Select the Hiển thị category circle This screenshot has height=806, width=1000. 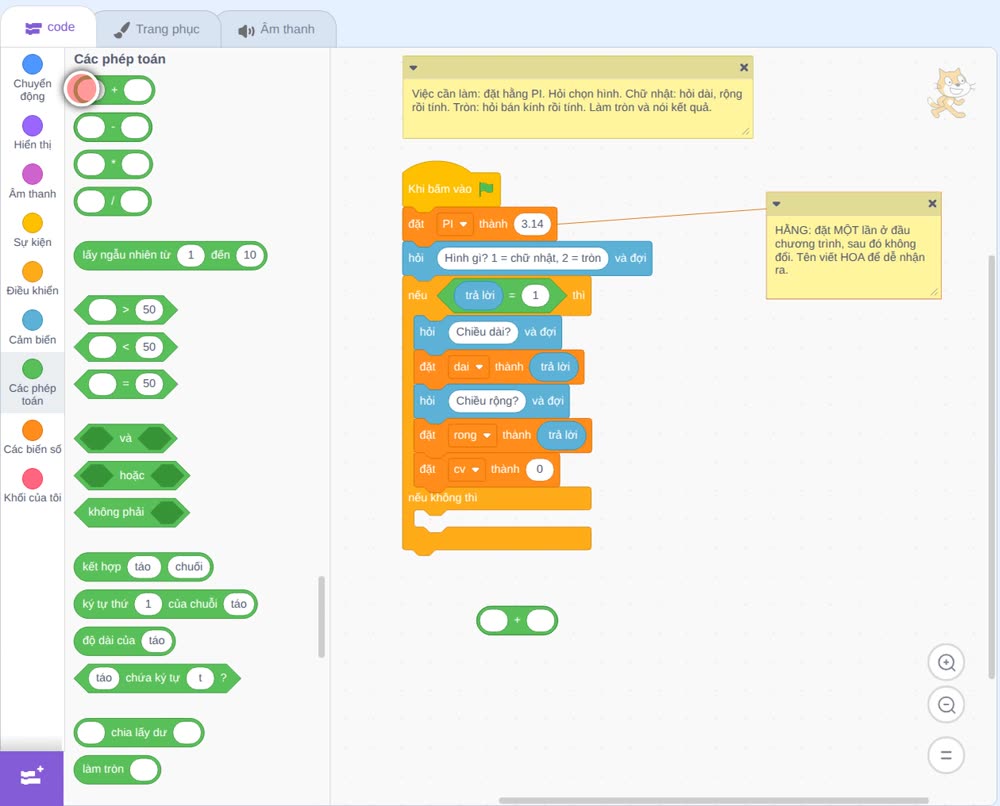pyautogui.click(x=33, y=126)
